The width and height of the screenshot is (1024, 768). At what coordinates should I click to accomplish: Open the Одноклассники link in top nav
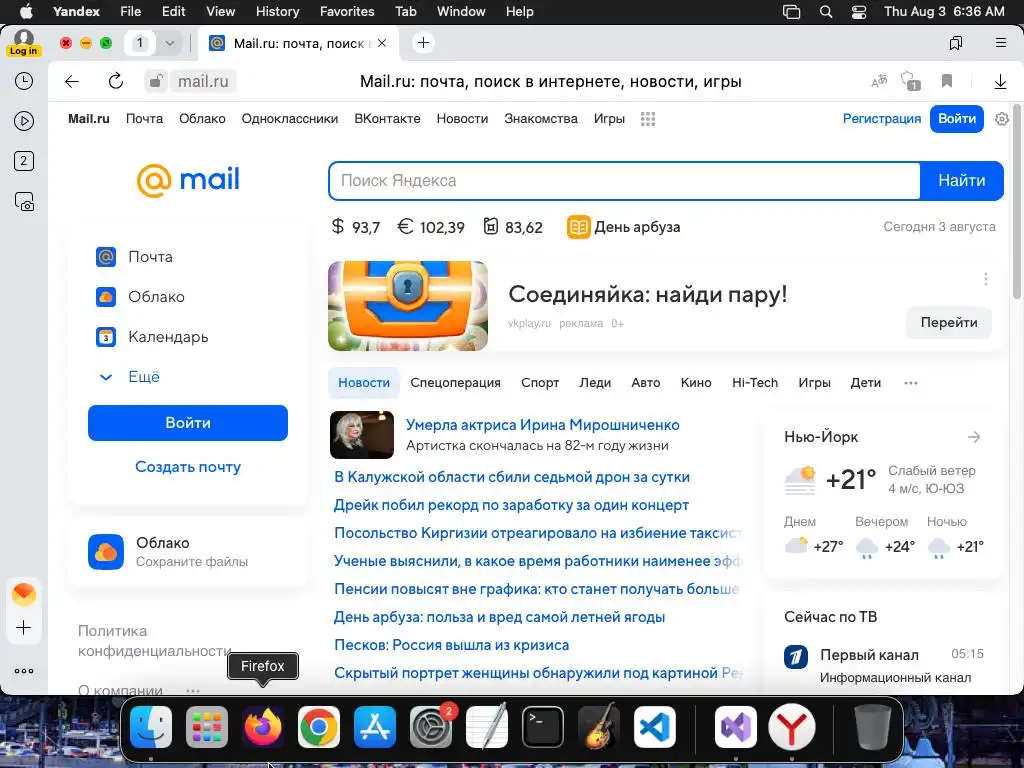[x=290, y=119]
